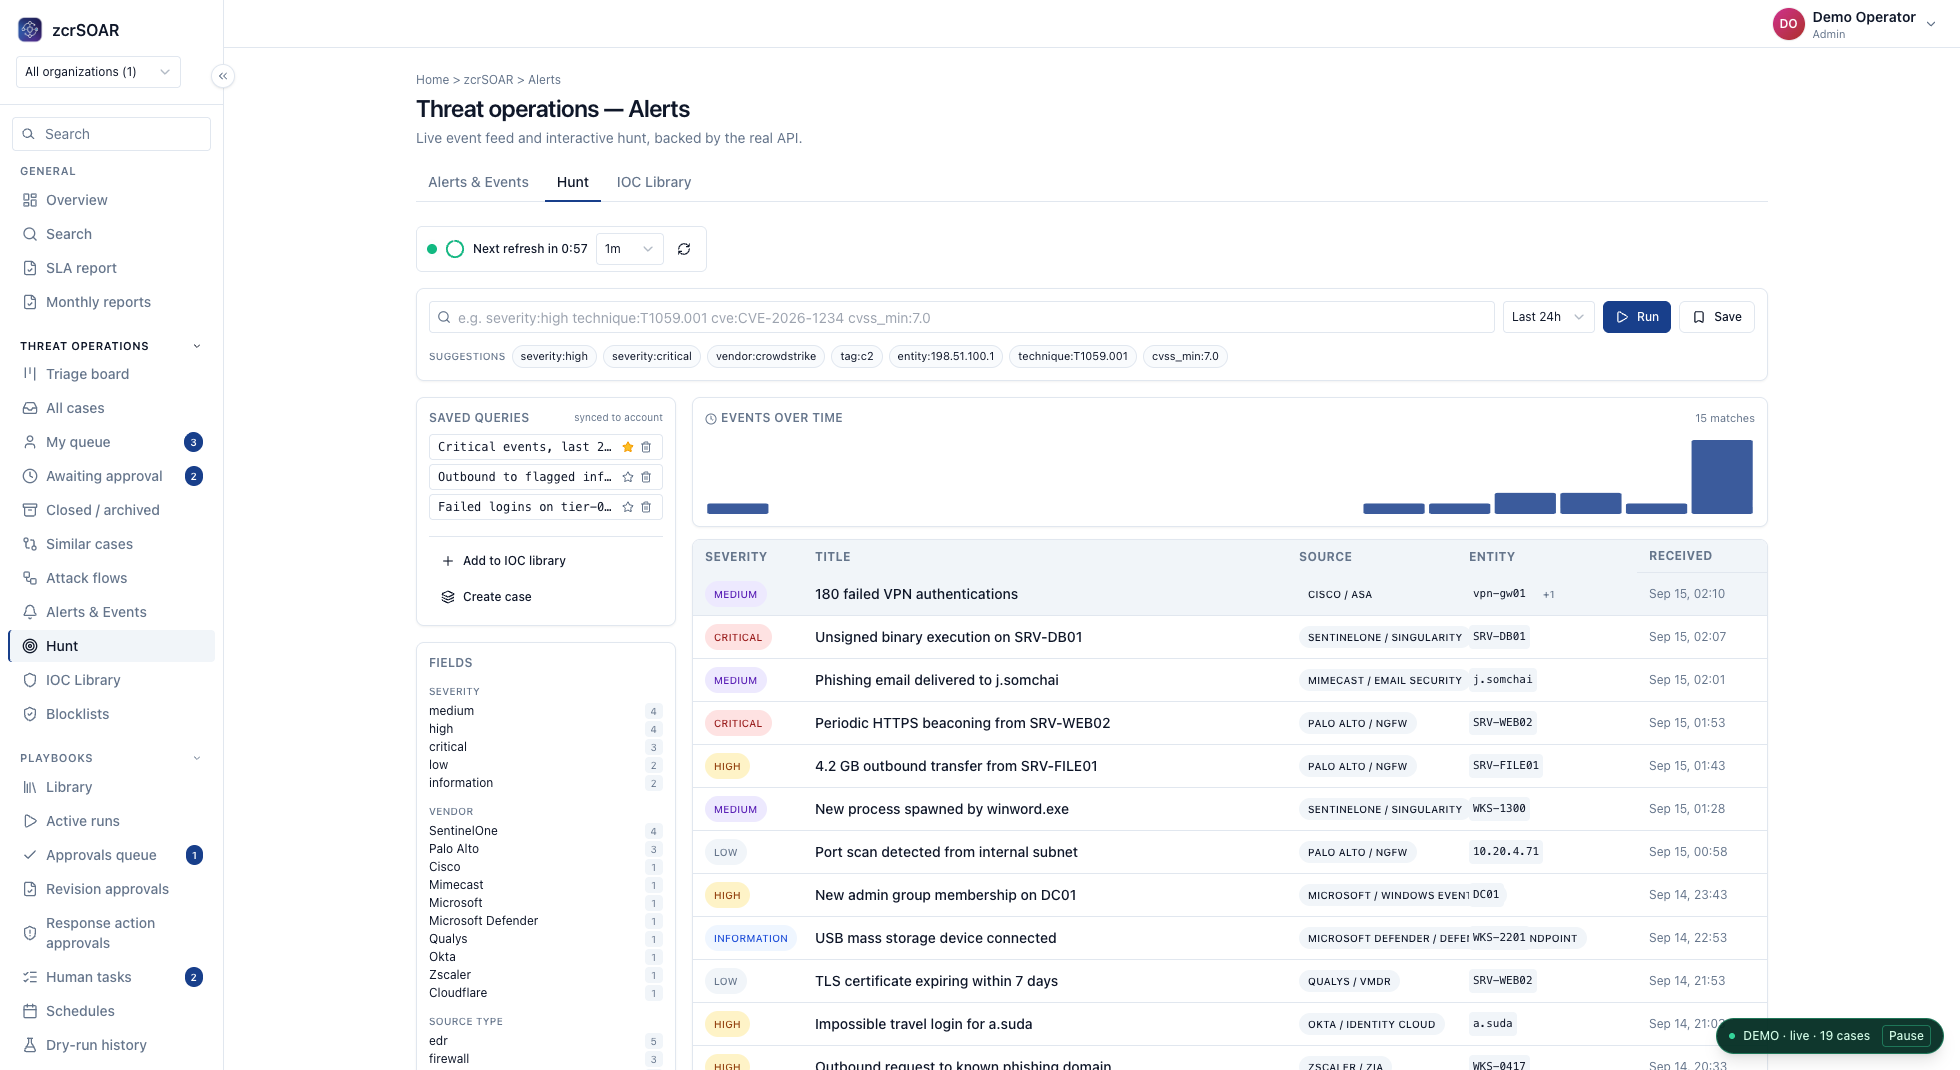Delete the 'Critical events' saved query
1960x1070 pixels.
pyautogui.click(x=646, y=447)
